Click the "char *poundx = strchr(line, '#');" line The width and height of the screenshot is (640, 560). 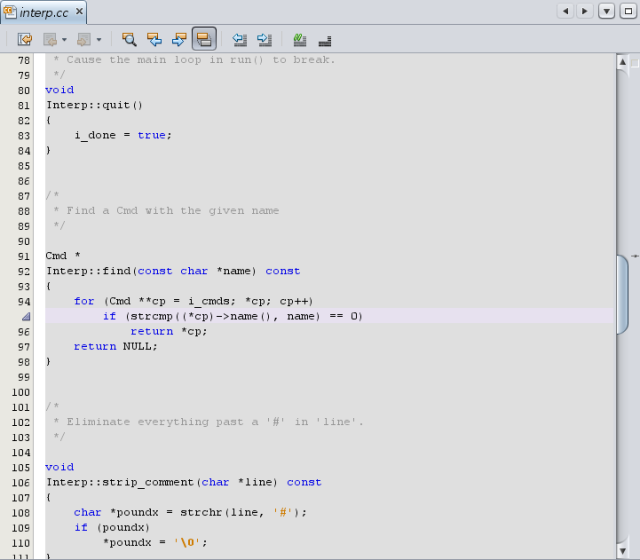190,513
